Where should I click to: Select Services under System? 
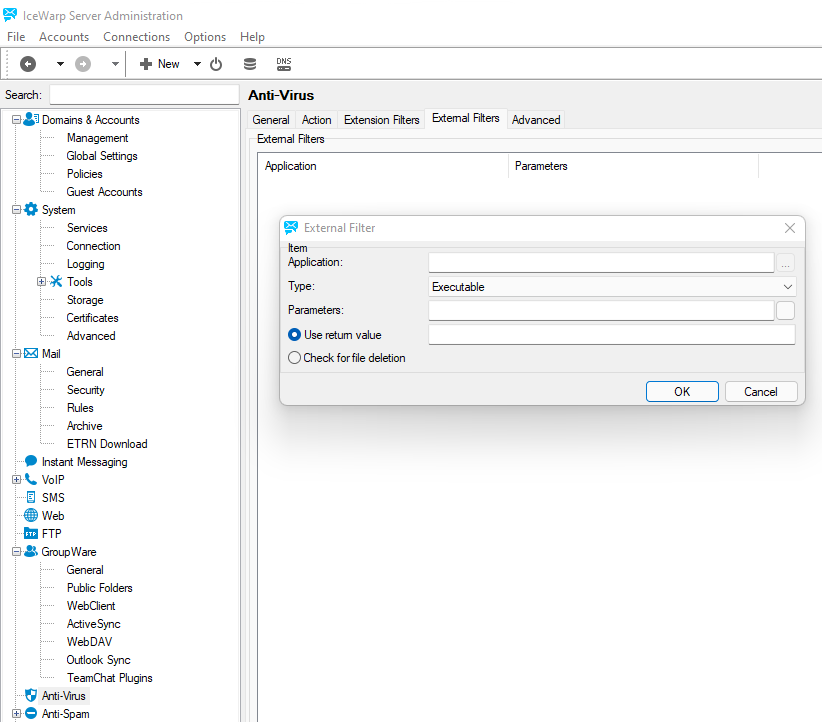coord(87,228)
